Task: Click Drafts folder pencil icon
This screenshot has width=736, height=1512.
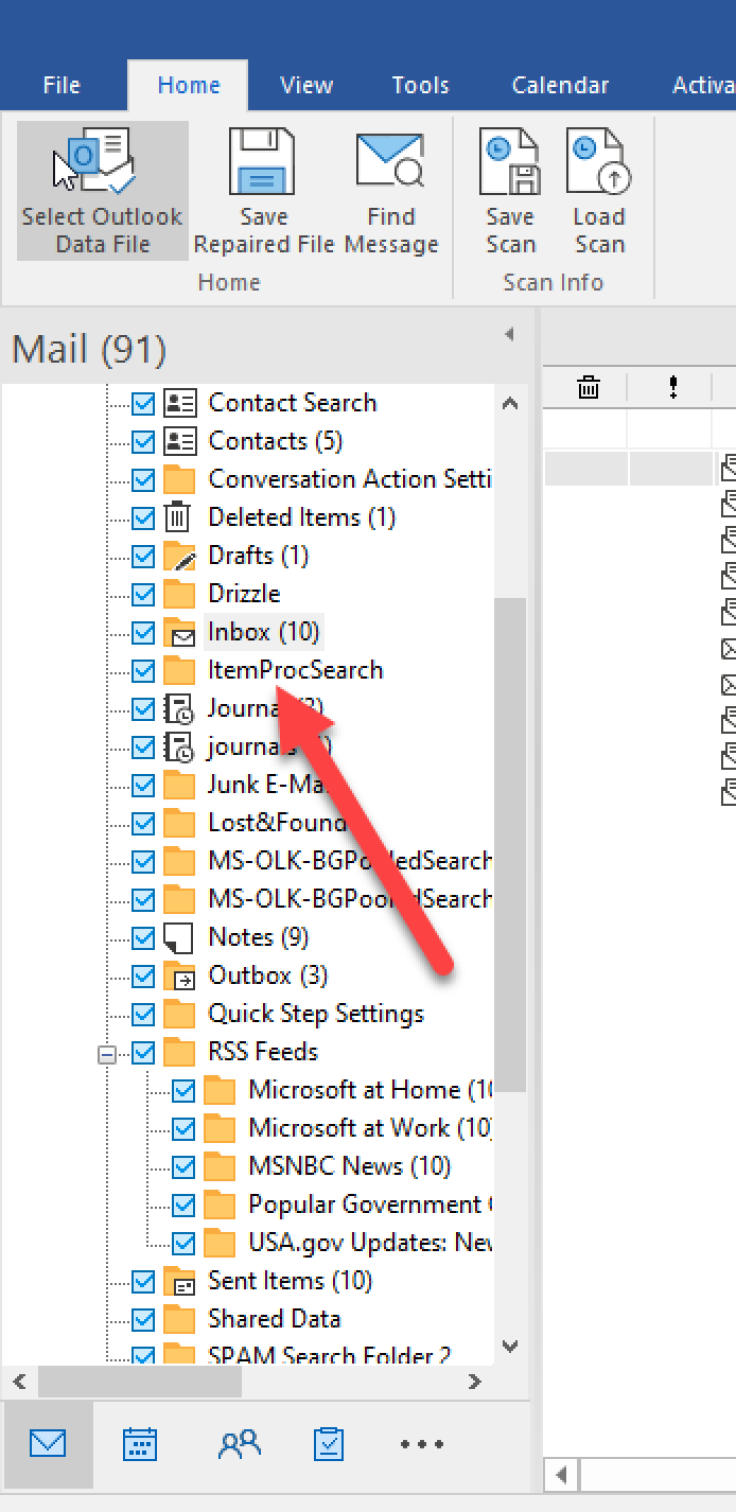Action: click(179, 555)
